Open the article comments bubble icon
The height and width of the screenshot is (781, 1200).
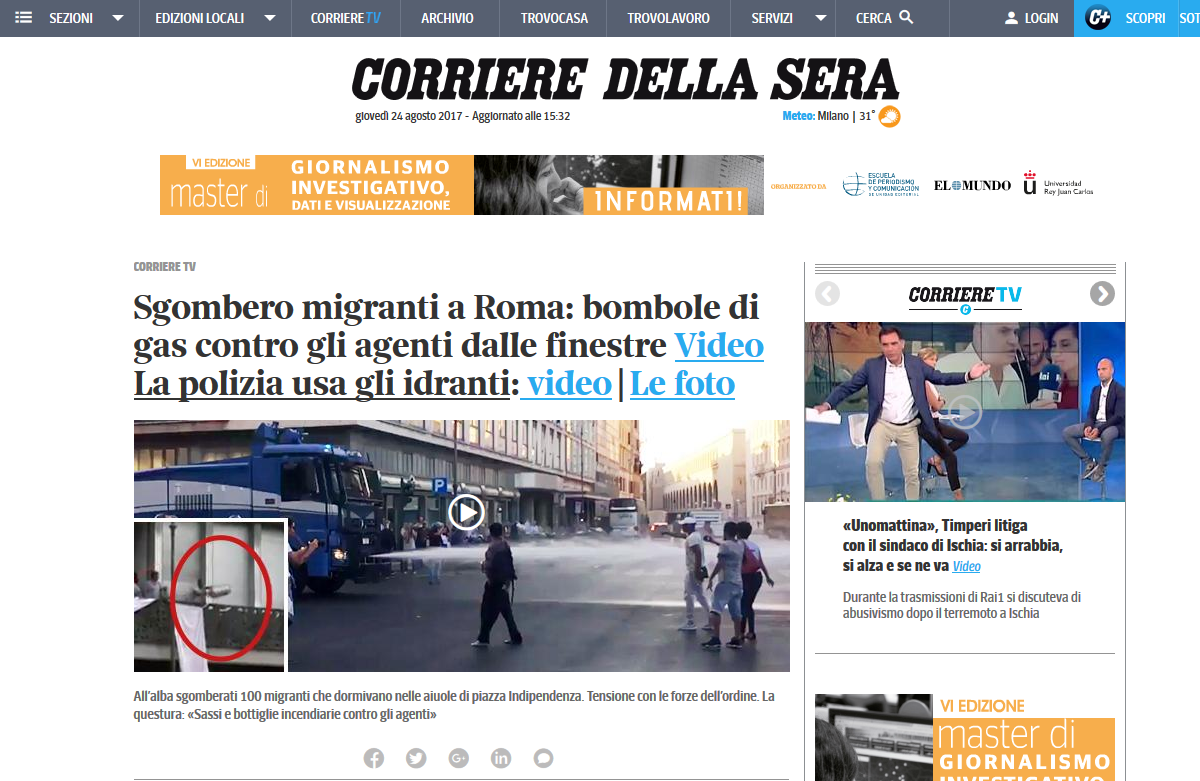coord(544,758)
